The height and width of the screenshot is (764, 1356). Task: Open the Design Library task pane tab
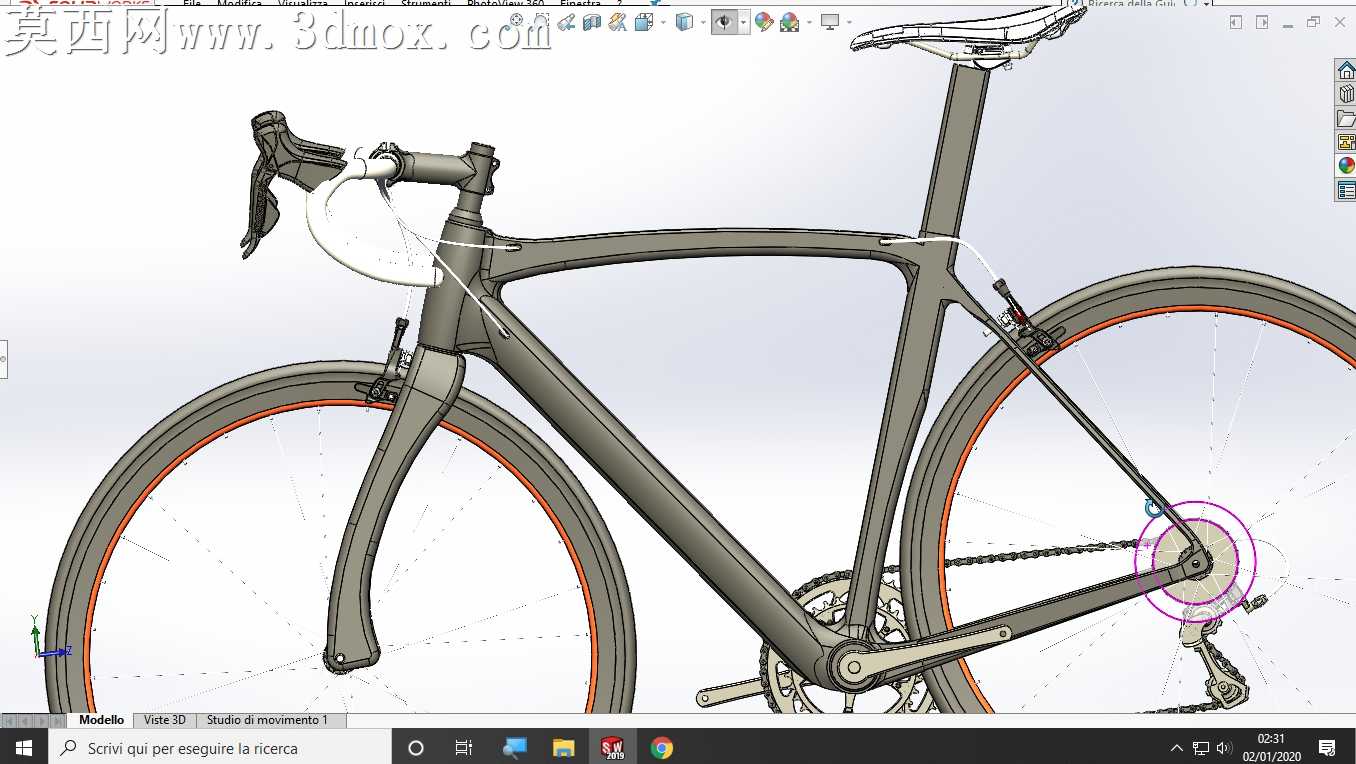tap(1346, 94)
